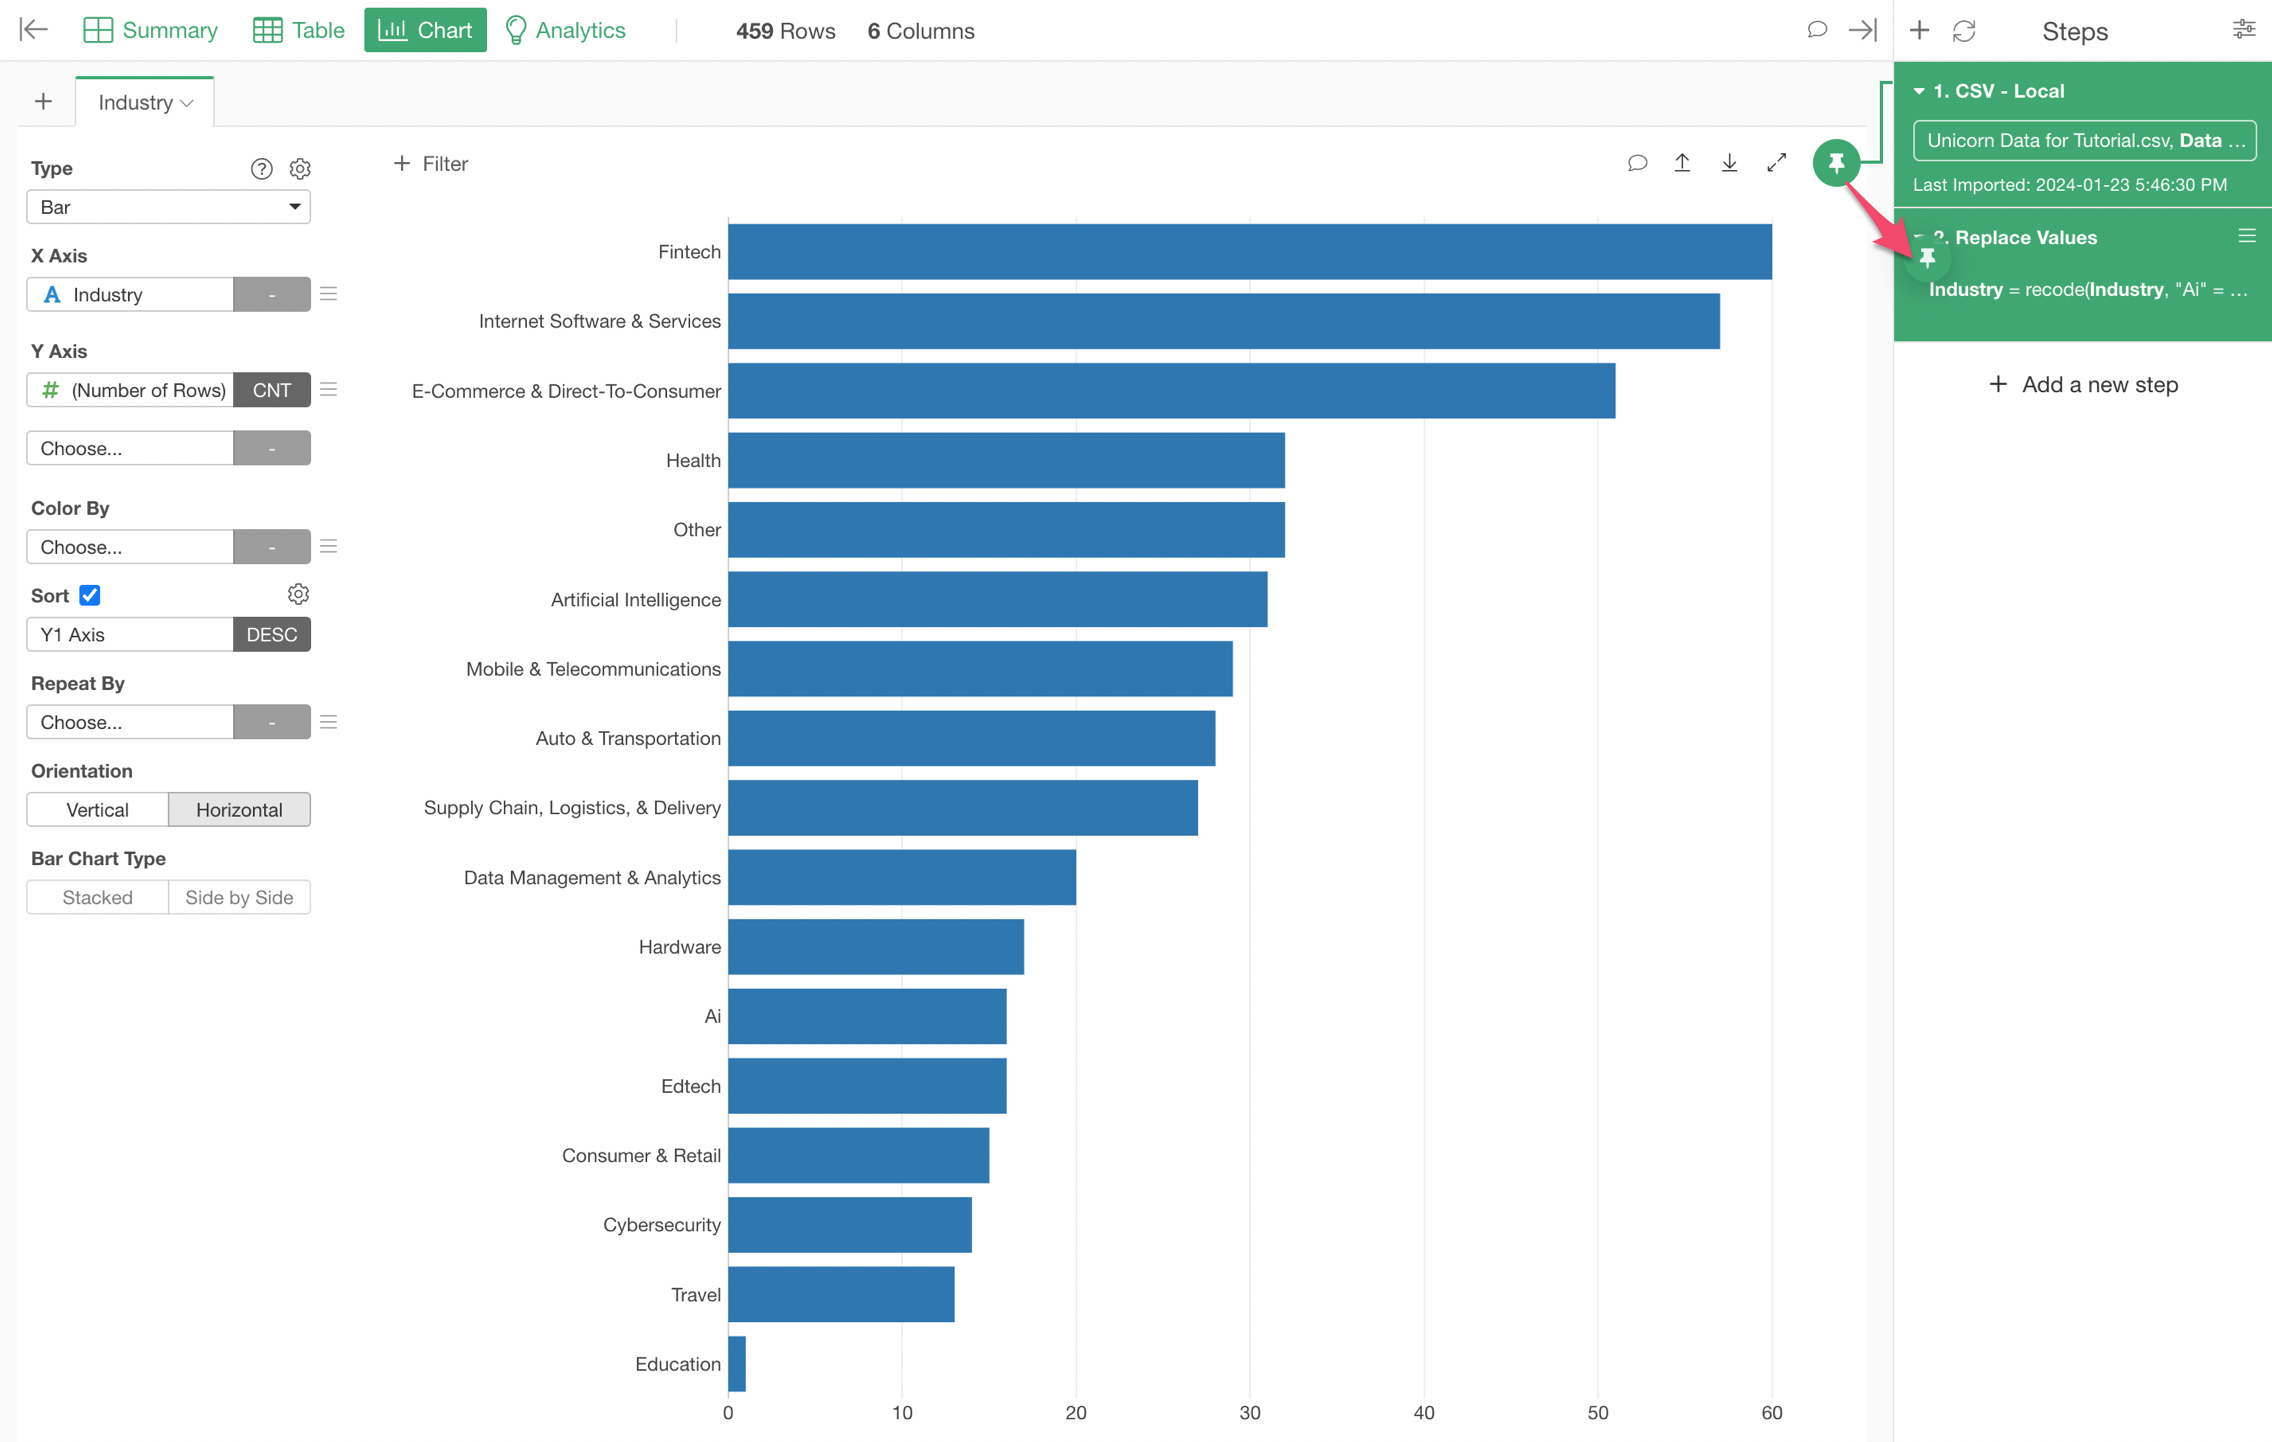
Task: Click the Type help question mark
Action: (x=261, y=168)
